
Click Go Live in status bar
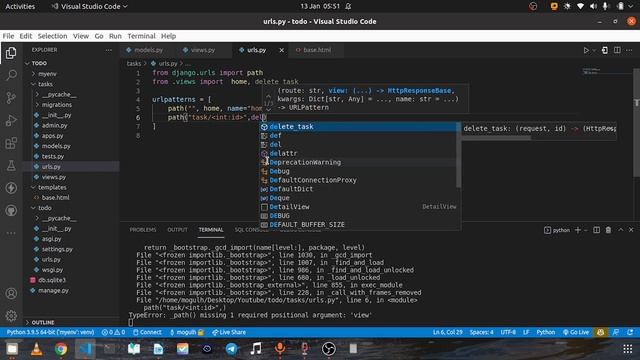pos(576,332)
